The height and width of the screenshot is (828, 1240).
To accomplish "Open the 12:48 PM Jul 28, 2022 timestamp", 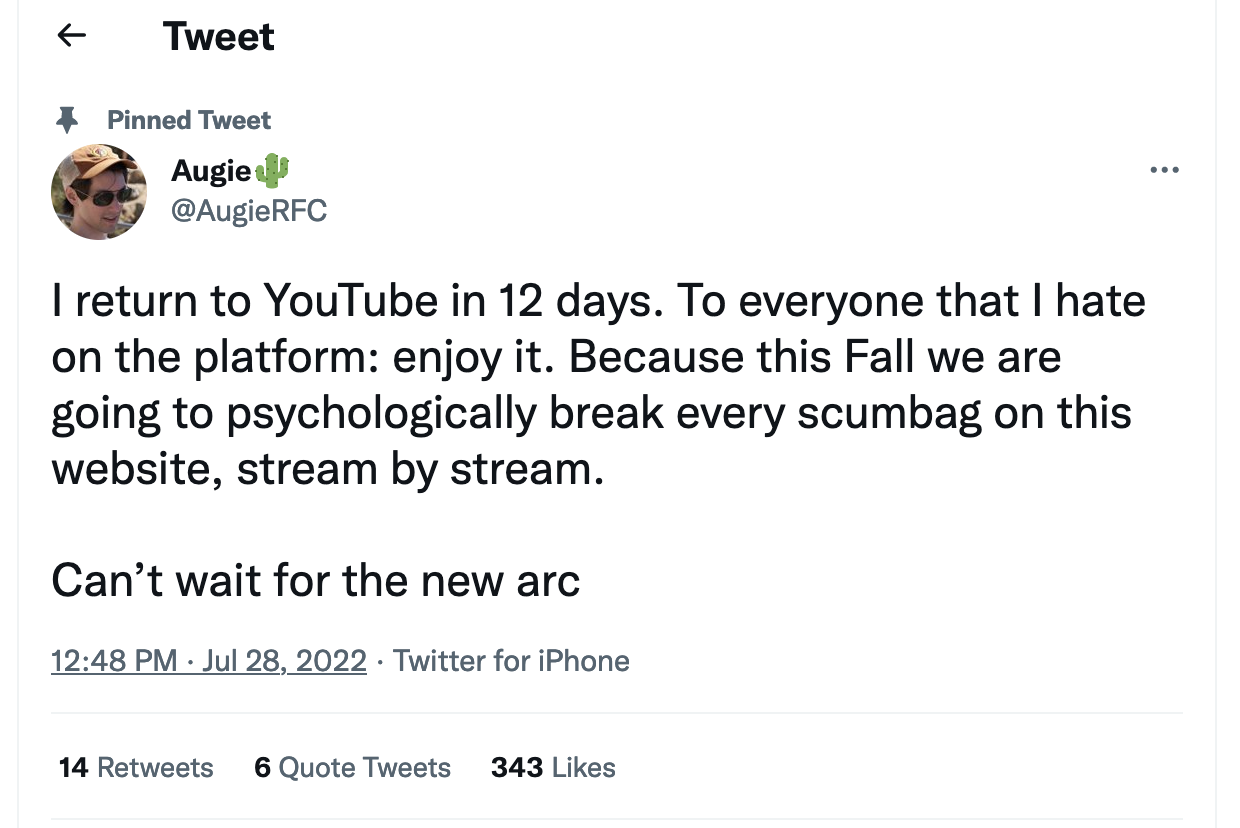I will (209, 661).
